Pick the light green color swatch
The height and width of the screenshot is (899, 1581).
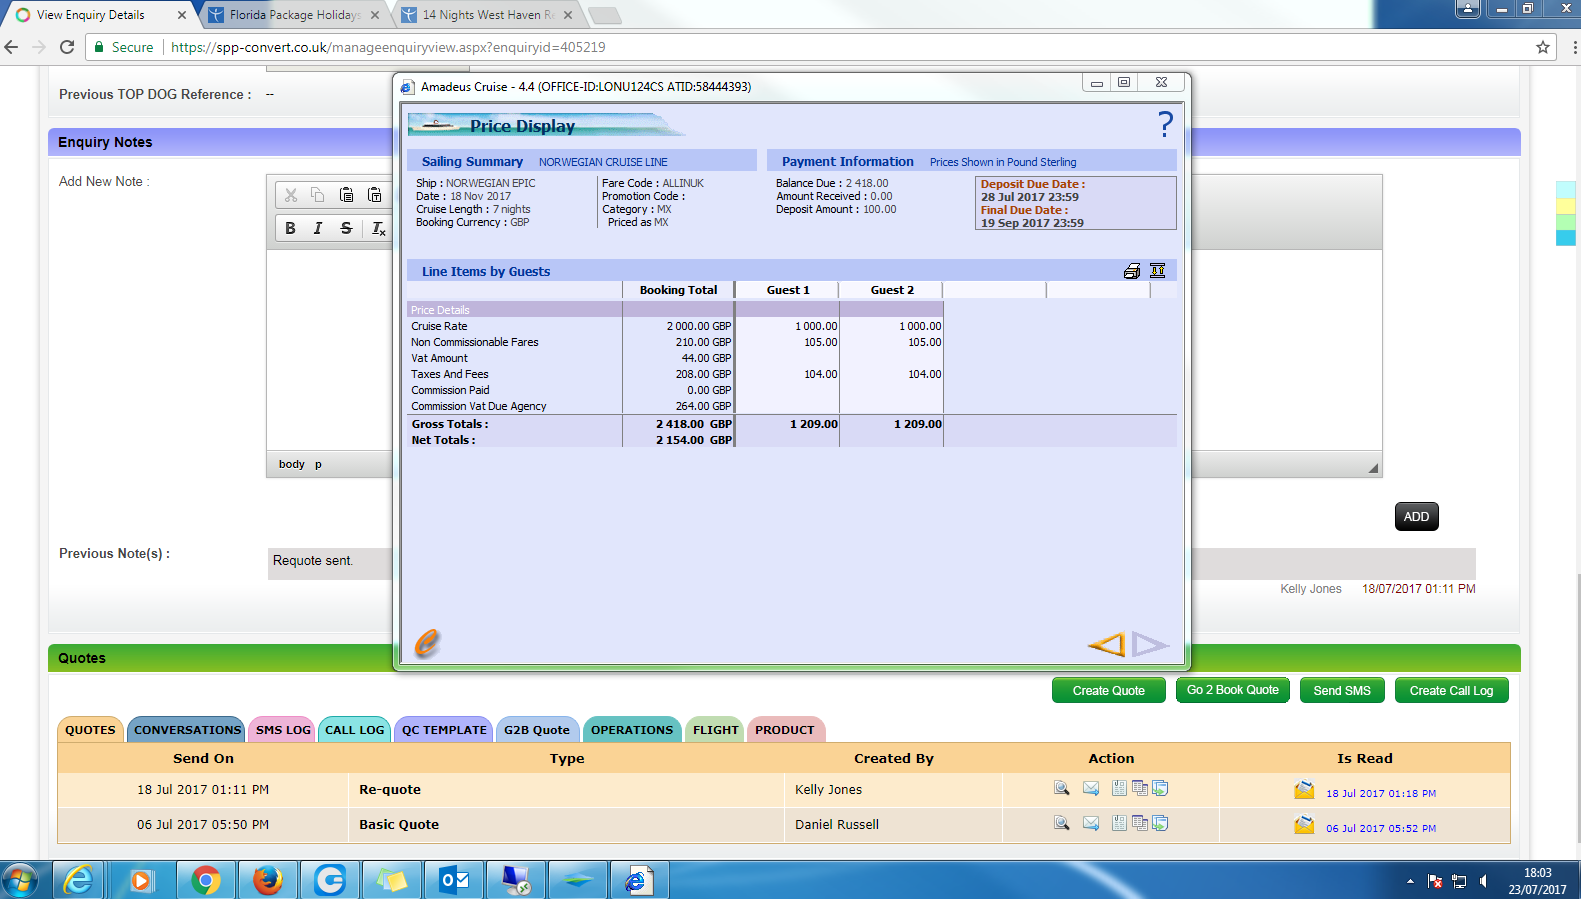click(1566, 222)
